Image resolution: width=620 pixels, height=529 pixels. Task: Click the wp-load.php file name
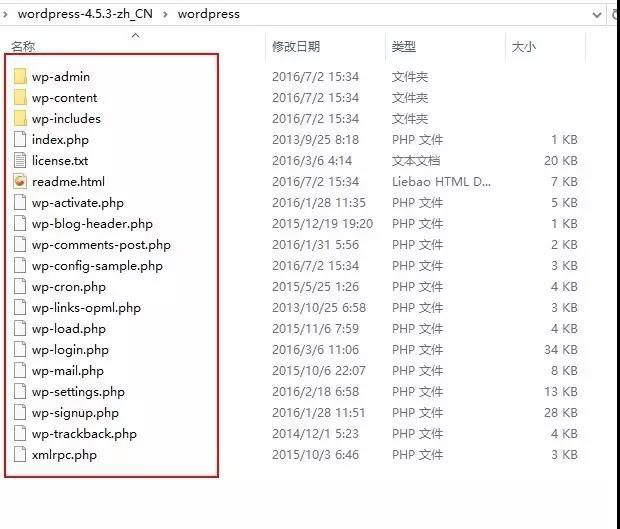69,329
